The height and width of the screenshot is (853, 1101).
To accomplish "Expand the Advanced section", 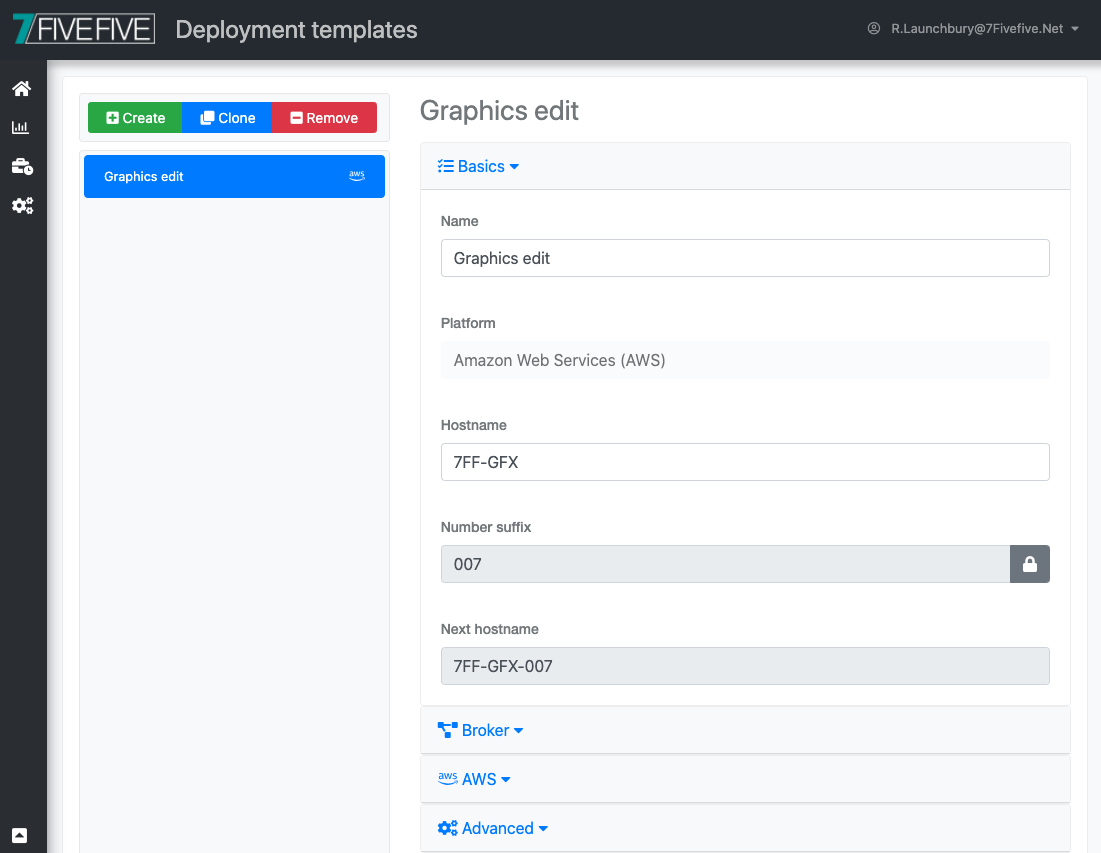I will pyautogui.click(x=493, y=827).
